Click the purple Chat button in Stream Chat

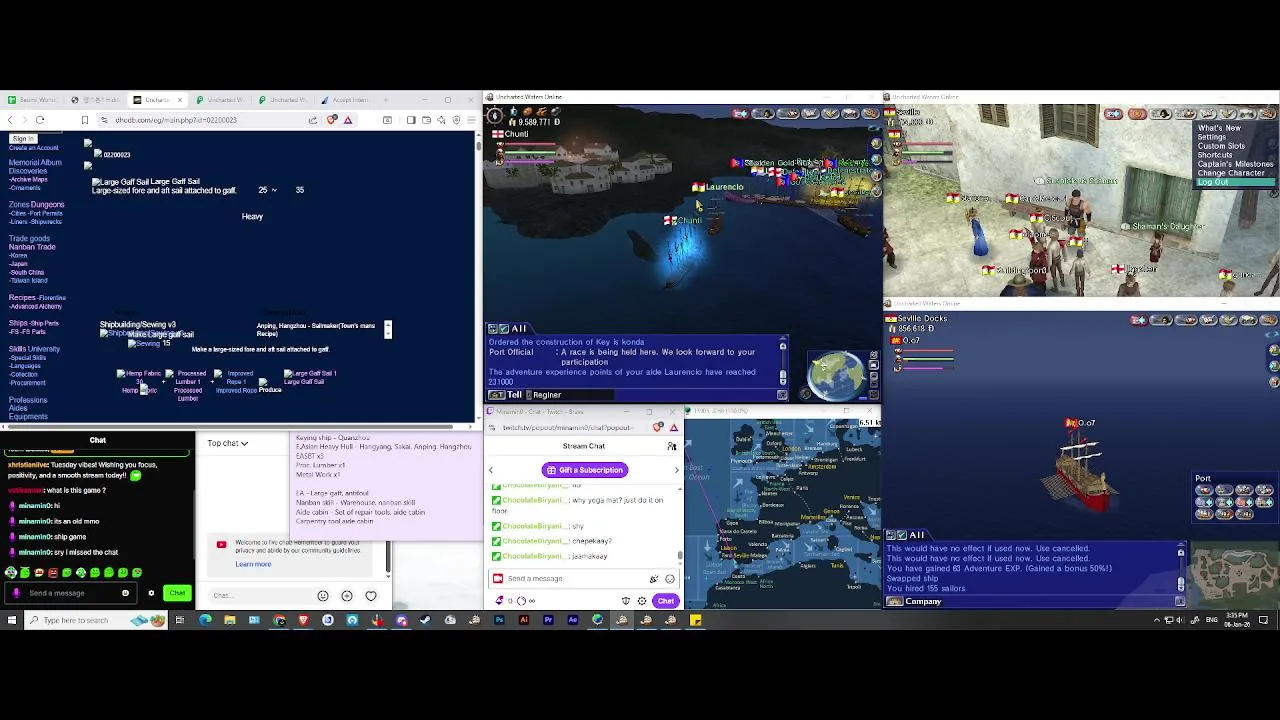point(666,601)
